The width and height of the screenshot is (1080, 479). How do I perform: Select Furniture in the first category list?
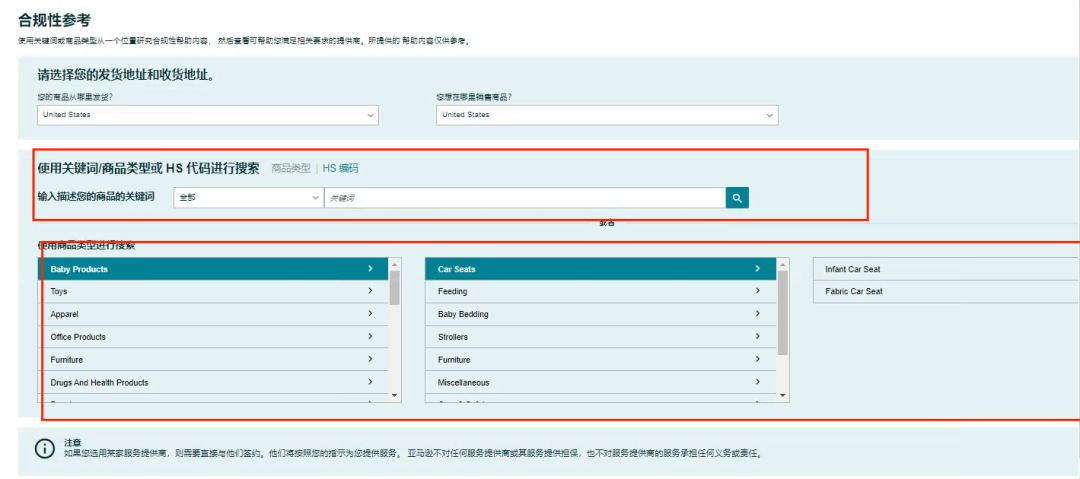coord(213,360)
